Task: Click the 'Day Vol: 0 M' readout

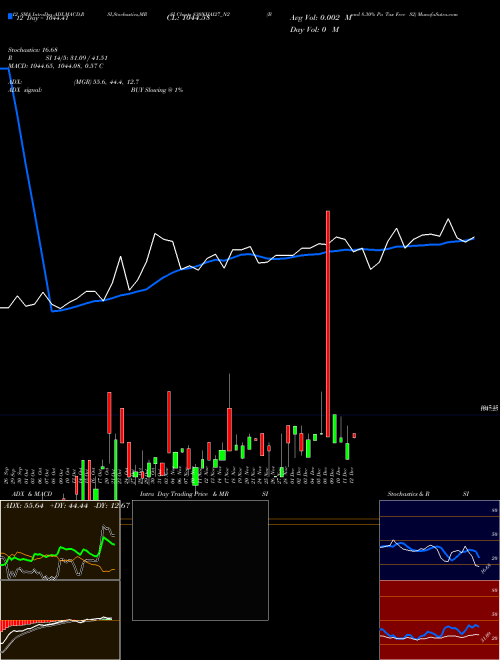Action: [314, 30]
